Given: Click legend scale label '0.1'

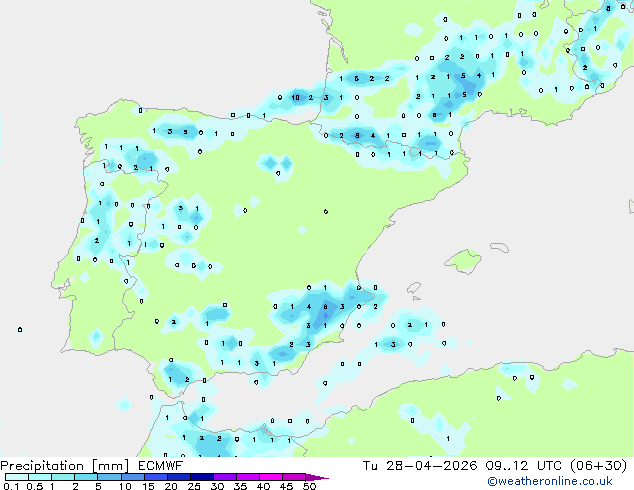Looking at the screenshot, I should pyautogui.click(x=11, y=486).
